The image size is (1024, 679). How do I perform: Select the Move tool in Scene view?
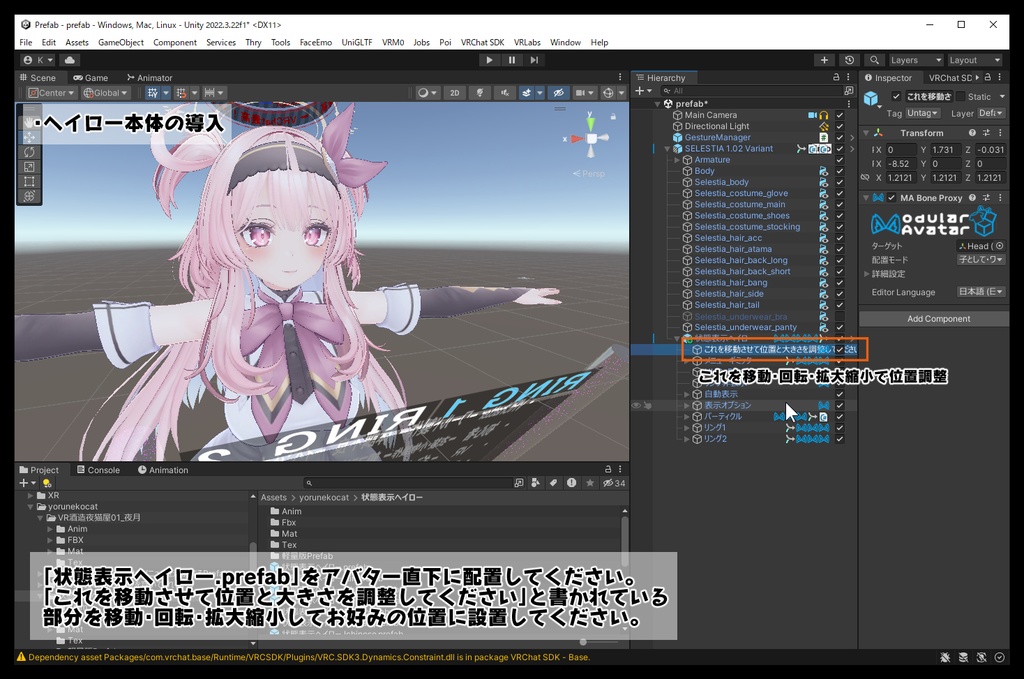click(29, 138)
